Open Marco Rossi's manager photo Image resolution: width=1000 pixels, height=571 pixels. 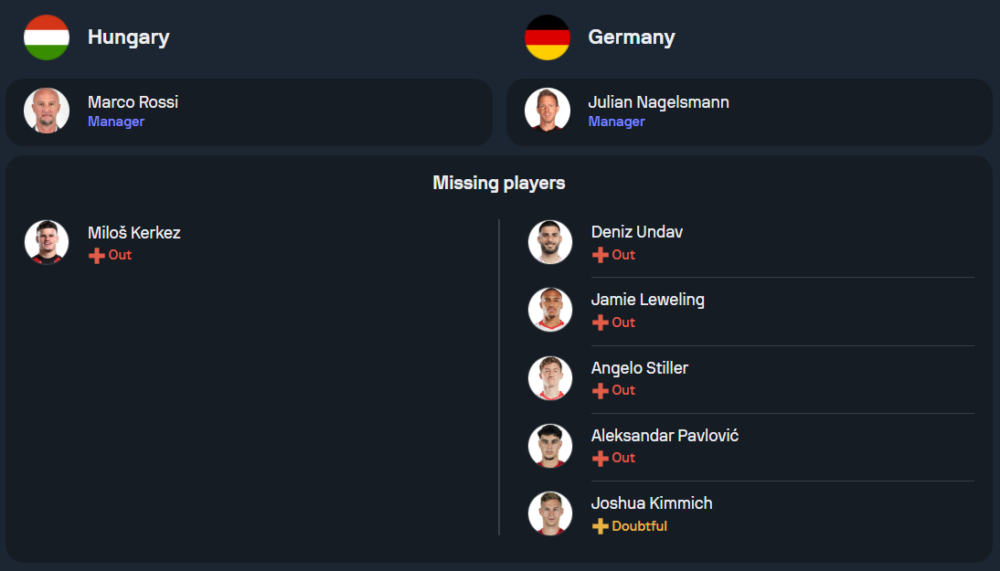click(x=47, y=111)
